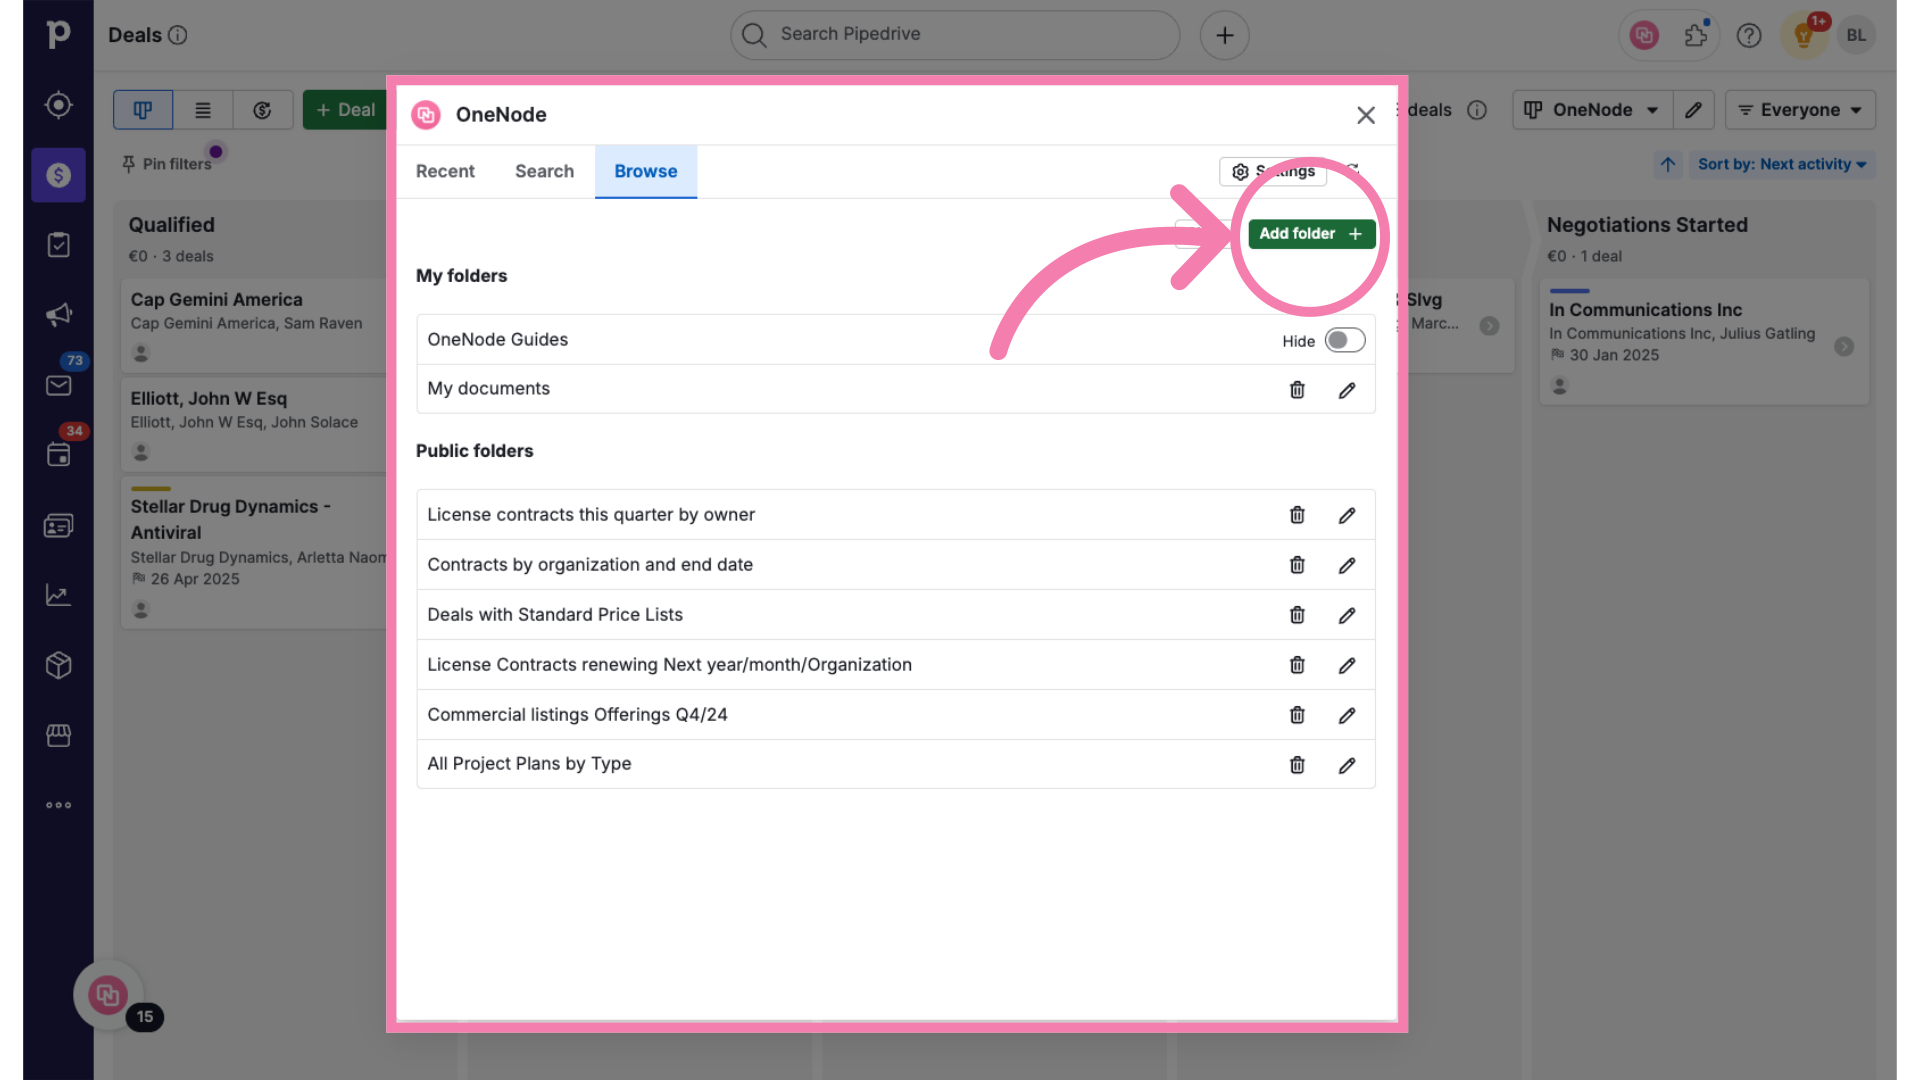Viewport: 1920px width, 1080px height.
Task: Open the Activities calendar icon in sidebar
Action: pyautogui.click(x=58, y=455)
